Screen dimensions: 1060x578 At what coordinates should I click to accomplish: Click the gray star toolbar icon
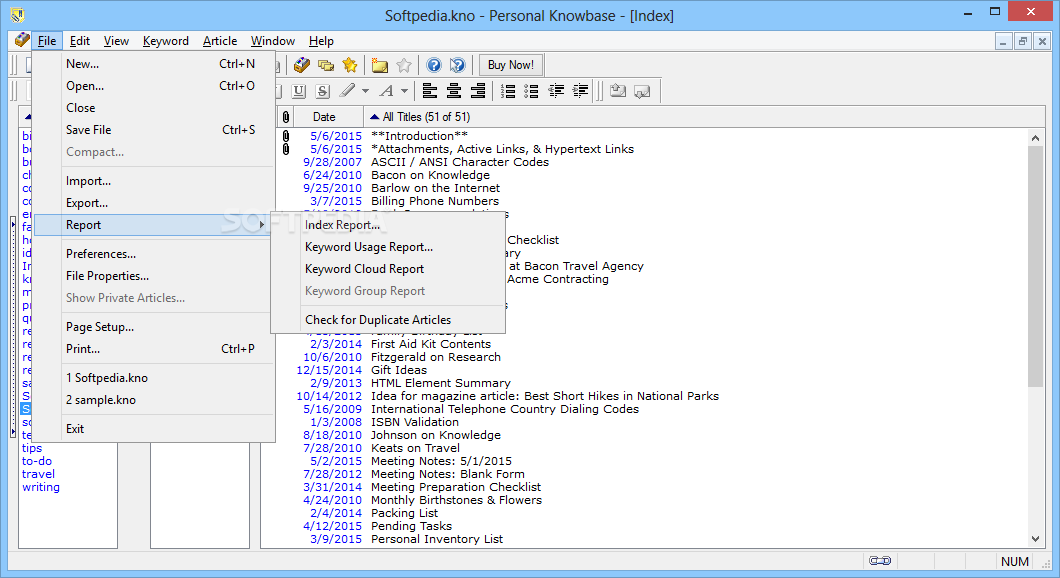tap(404, 65)
